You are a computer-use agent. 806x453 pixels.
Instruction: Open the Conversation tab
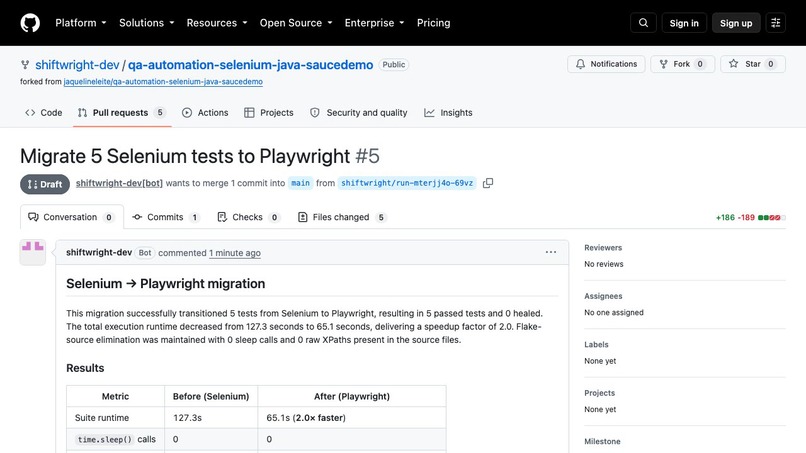coord(71,217)
